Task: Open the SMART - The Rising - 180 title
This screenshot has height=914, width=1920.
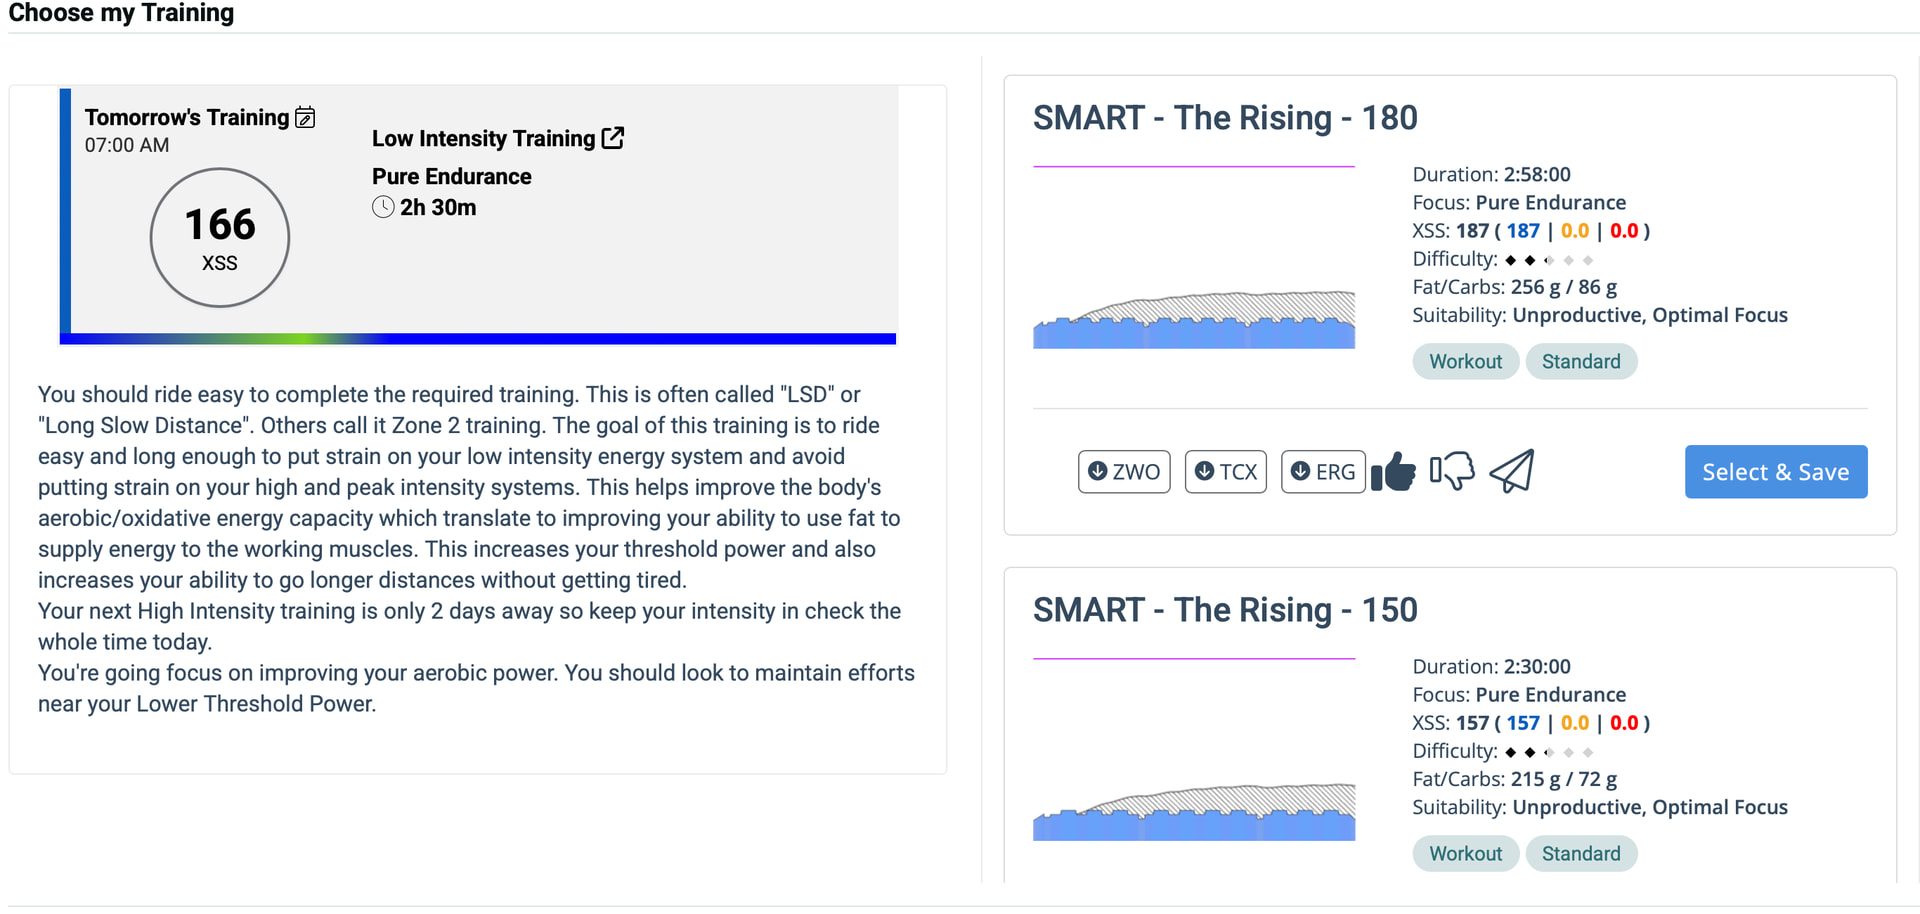Action: (1224, 118)
